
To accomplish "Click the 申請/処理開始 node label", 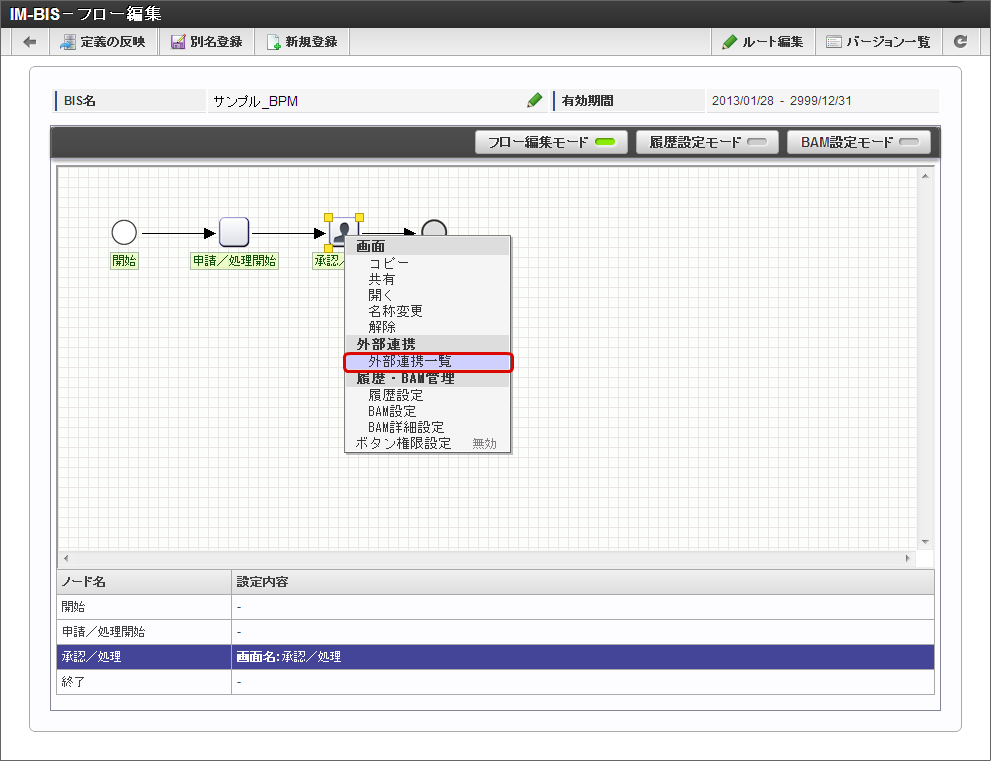I will tap(234, 260).
